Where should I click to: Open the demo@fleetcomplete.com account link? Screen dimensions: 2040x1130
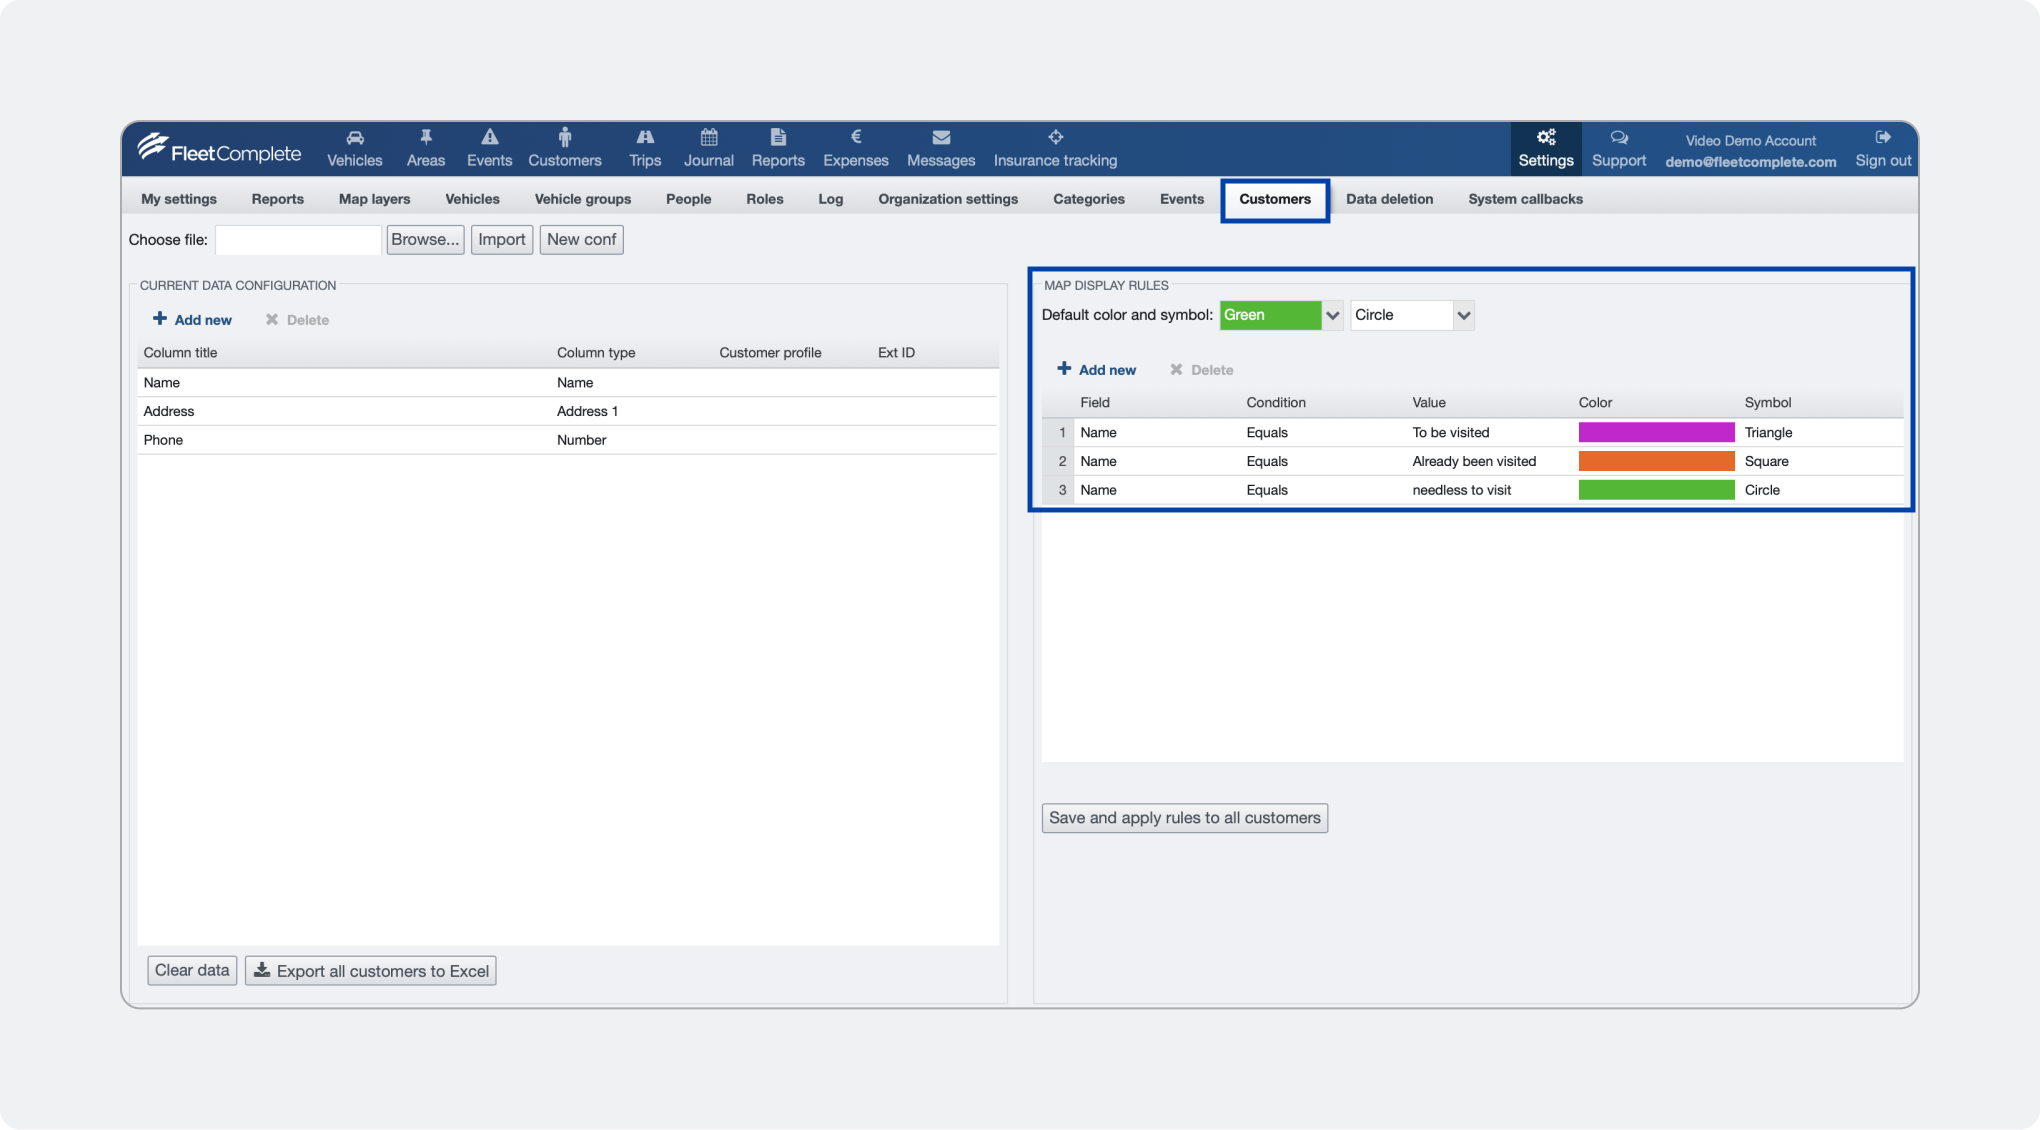(1750, 162)
